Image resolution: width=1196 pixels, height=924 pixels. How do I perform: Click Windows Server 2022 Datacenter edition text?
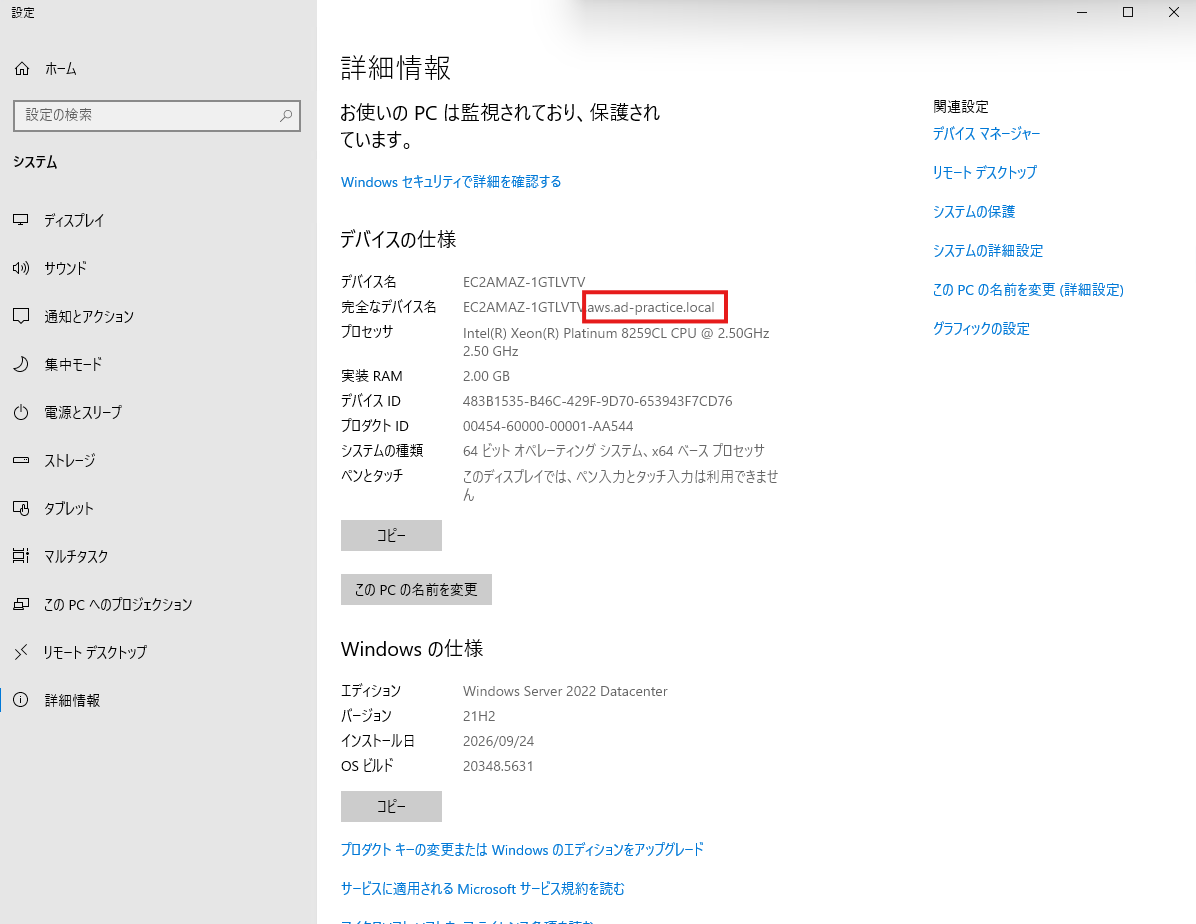pyautogui.click(x=565, y=691)
